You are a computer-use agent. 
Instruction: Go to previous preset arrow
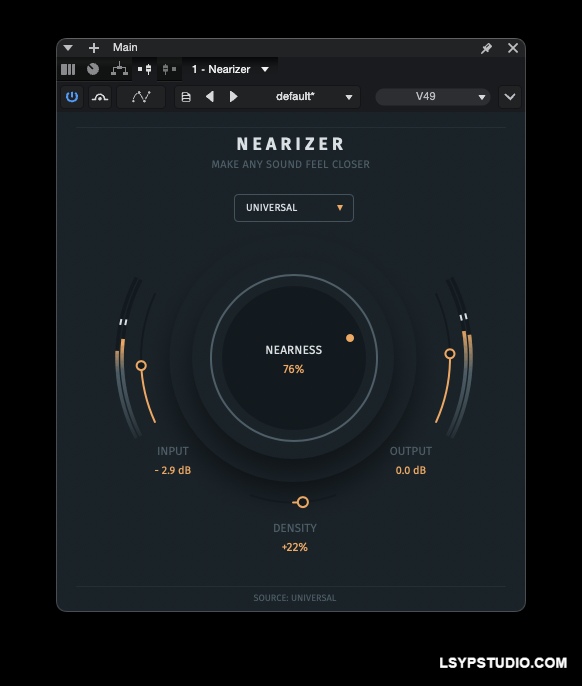(x=210, y=97)
